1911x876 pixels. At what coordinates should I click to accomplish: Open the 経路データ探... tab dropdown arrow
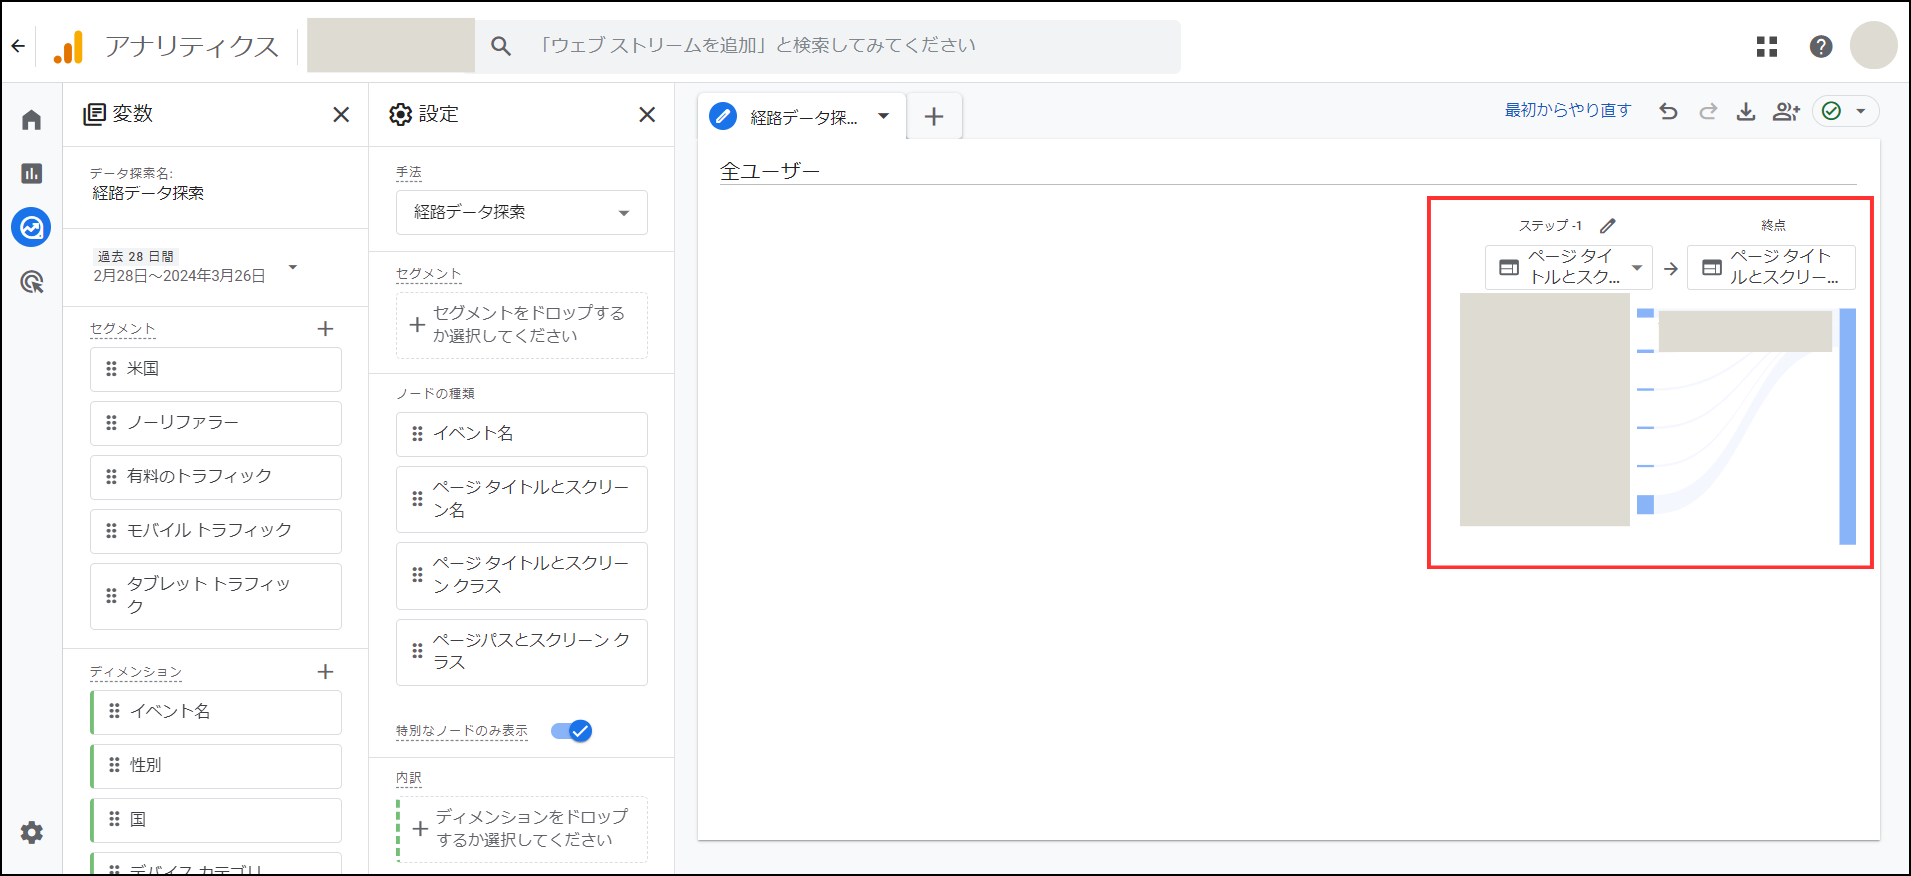tap(883, 116)
